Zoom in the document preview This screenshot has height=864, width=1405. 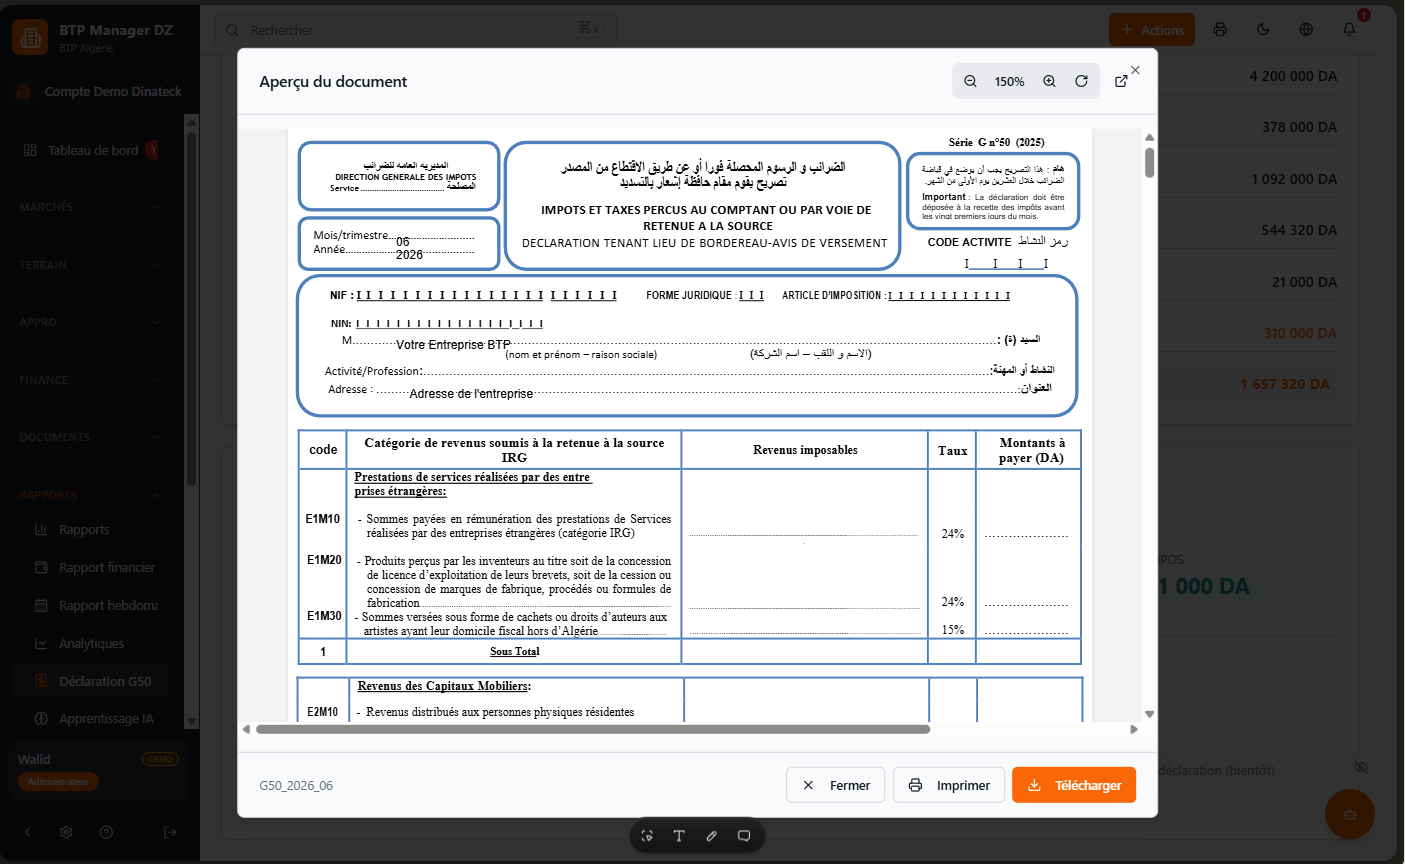click(1049, 82)
